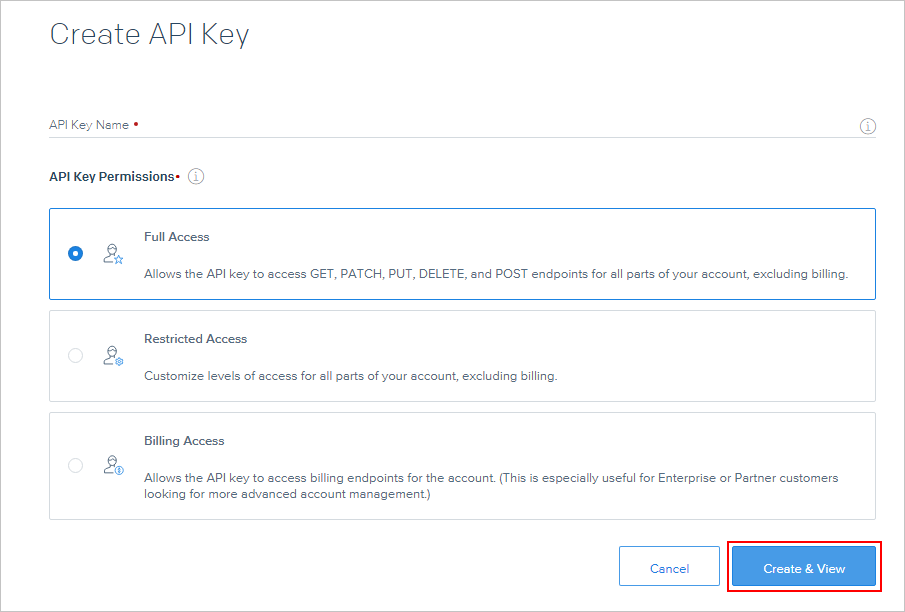Click the Restricted Access user-gear icon
Screen dimensions: 905x612
pos(113,356)
